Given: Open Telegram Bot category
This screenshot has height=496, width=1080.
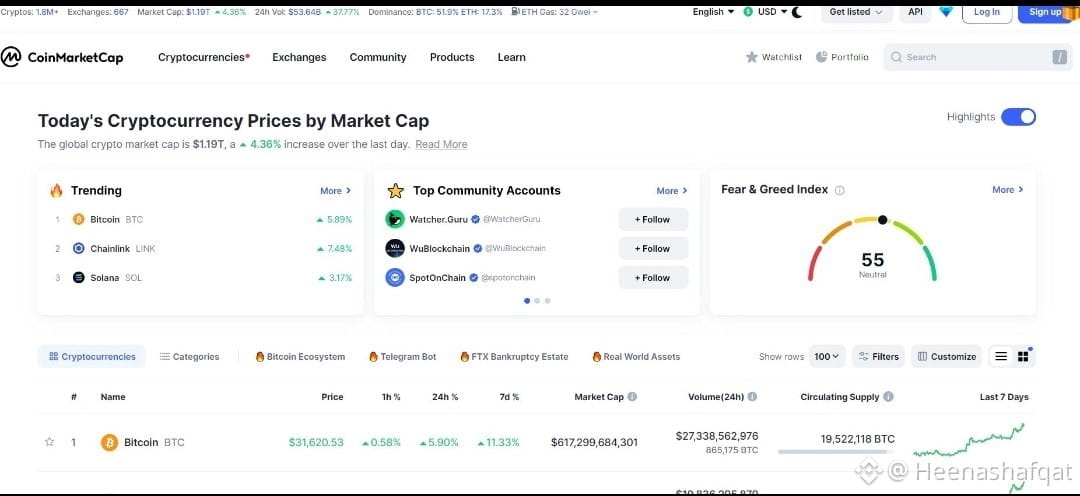Looking at the screenshot, I should [403, 356].
